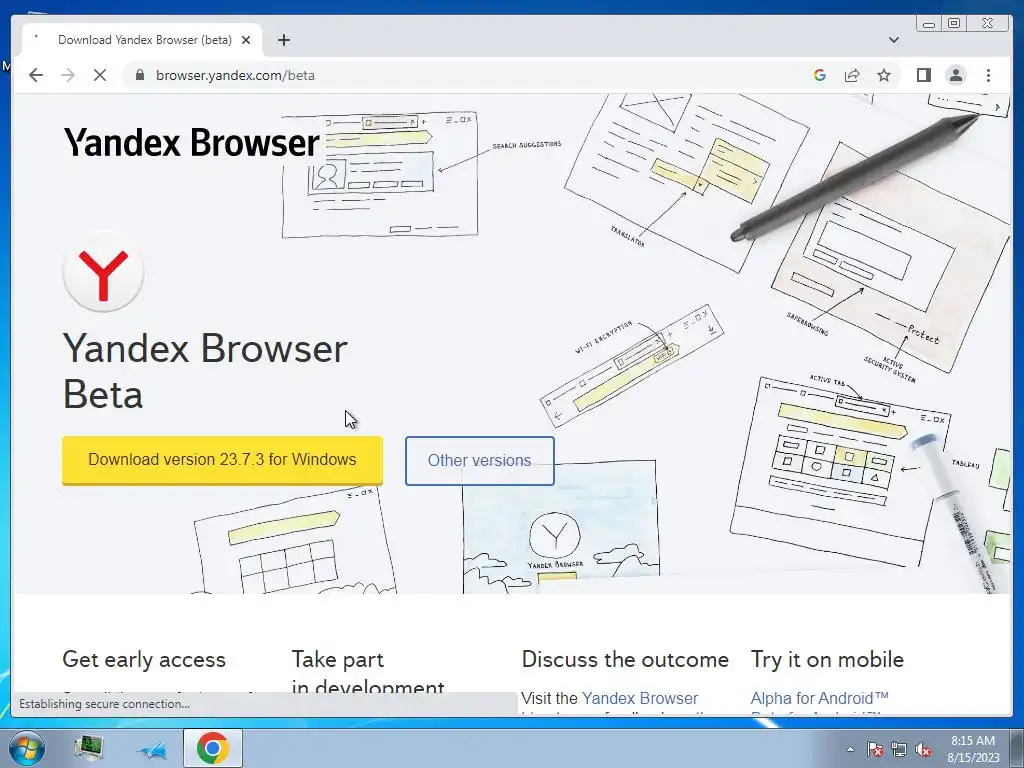Bookmark this page with the star
1024x768 pixels.
884,75
